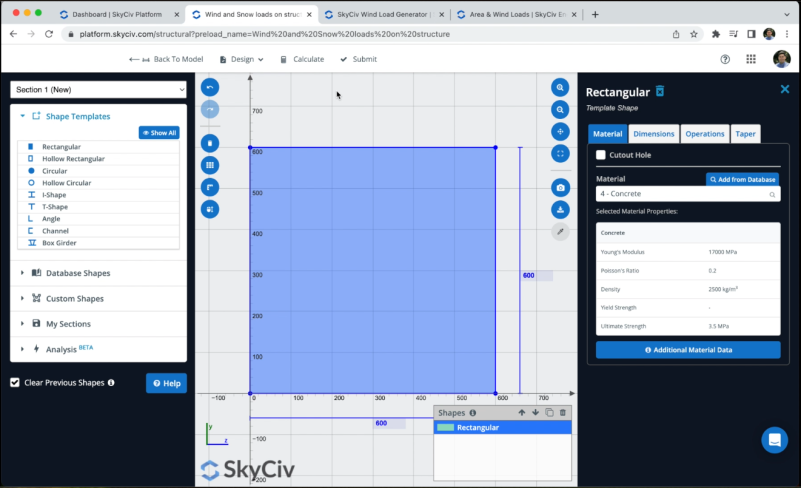Click the fit-to-screen icon
This screenshot has height=488, width=801.
click(x=560, y=153)
